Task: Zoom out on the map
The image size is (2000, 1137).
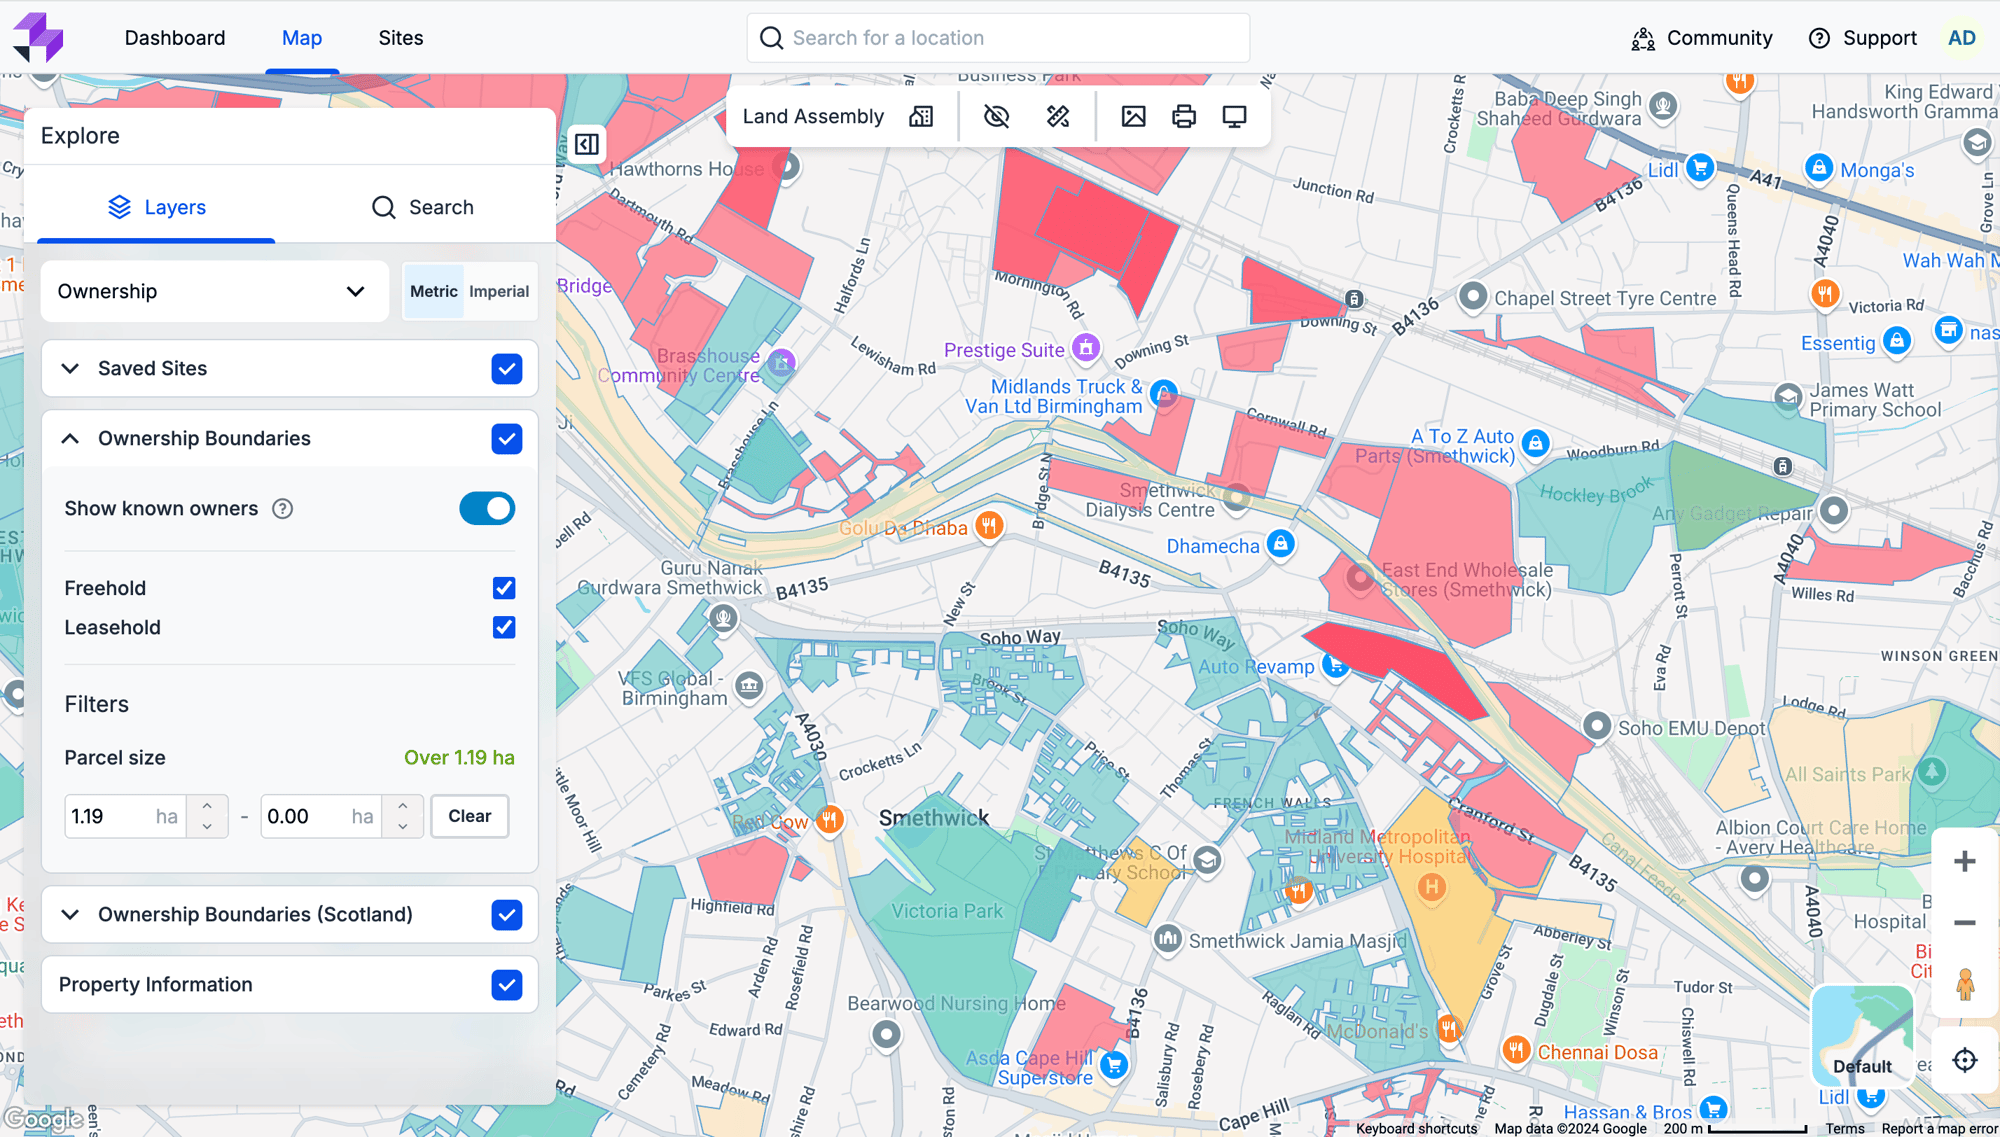Action: coord(1964,923)
